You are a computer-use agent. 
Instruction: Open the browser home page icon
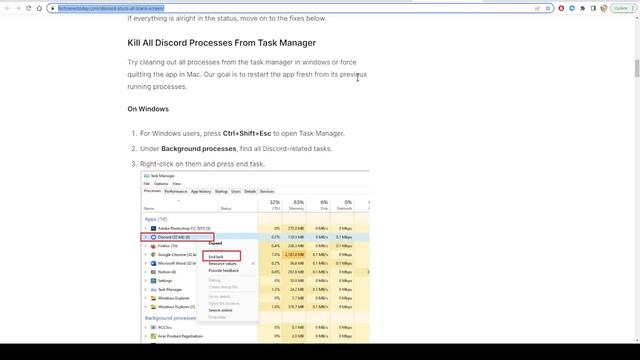39,8
